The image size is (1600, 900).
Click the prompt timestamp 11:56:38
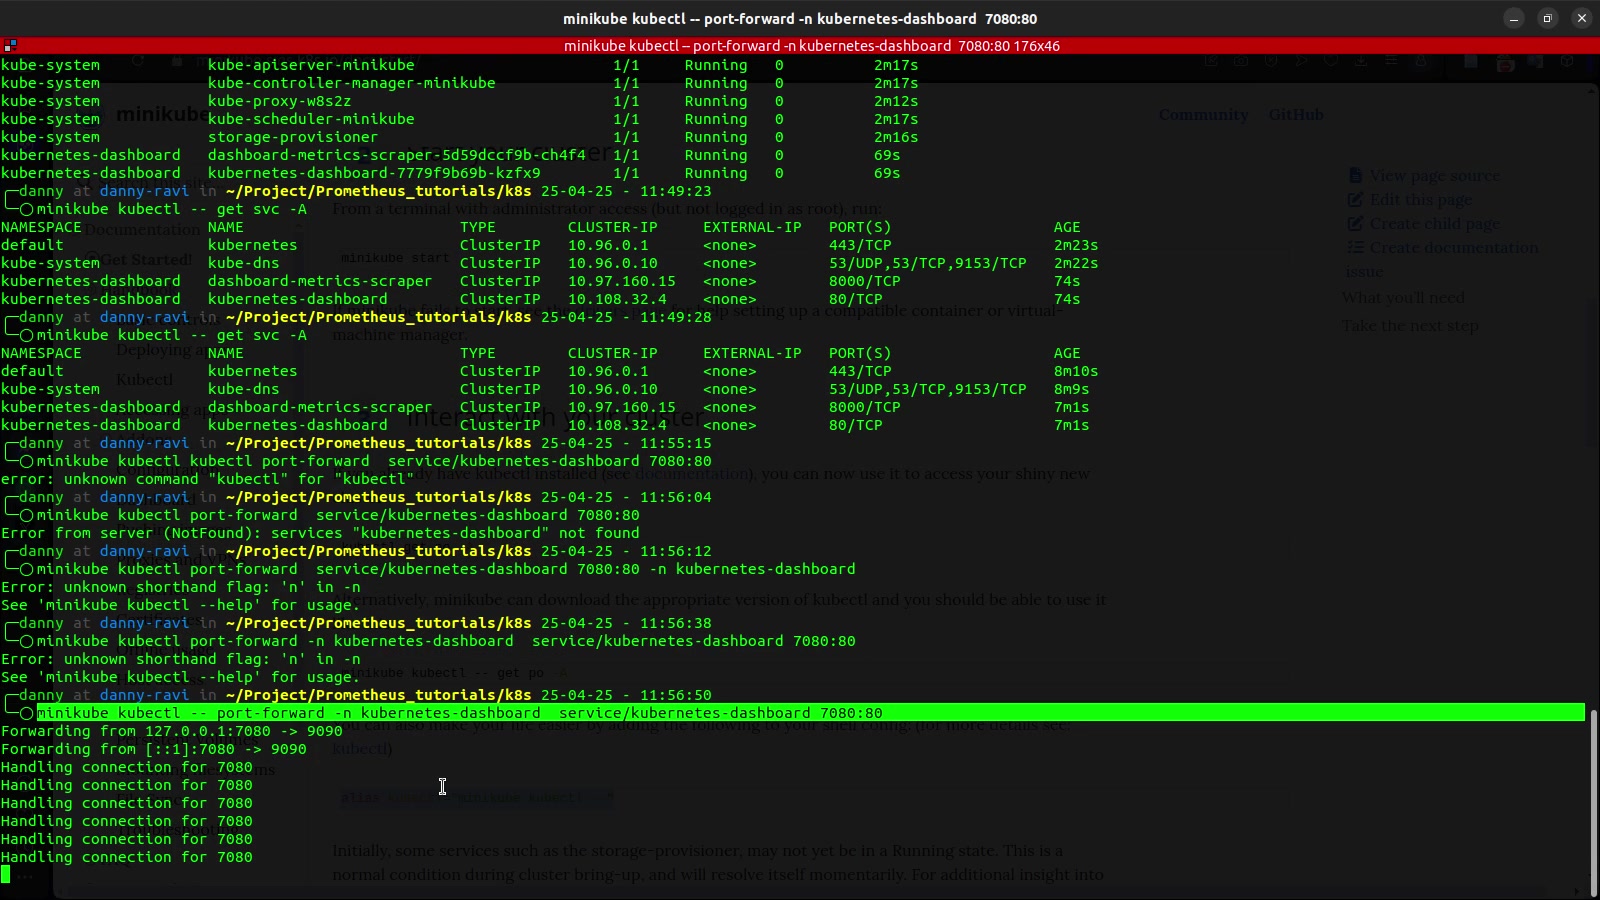(x=676, y=623)
